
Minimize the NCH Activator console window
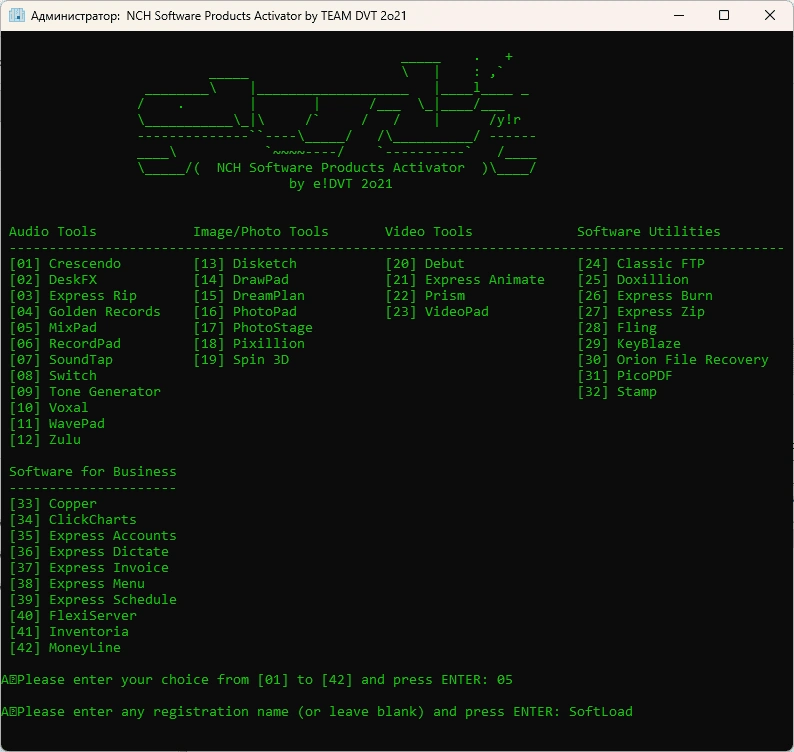679,16
